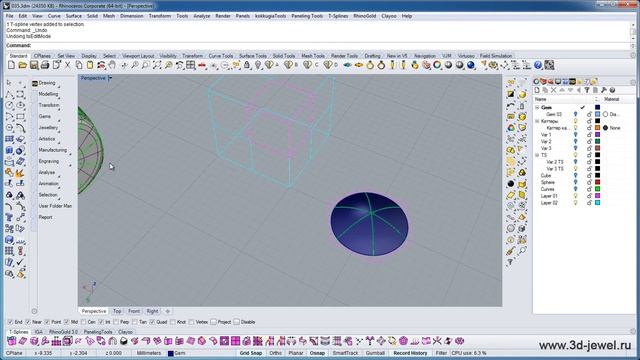
Task: Click the purple color swatch of Var 1 layer
Action: click(598, 134)
